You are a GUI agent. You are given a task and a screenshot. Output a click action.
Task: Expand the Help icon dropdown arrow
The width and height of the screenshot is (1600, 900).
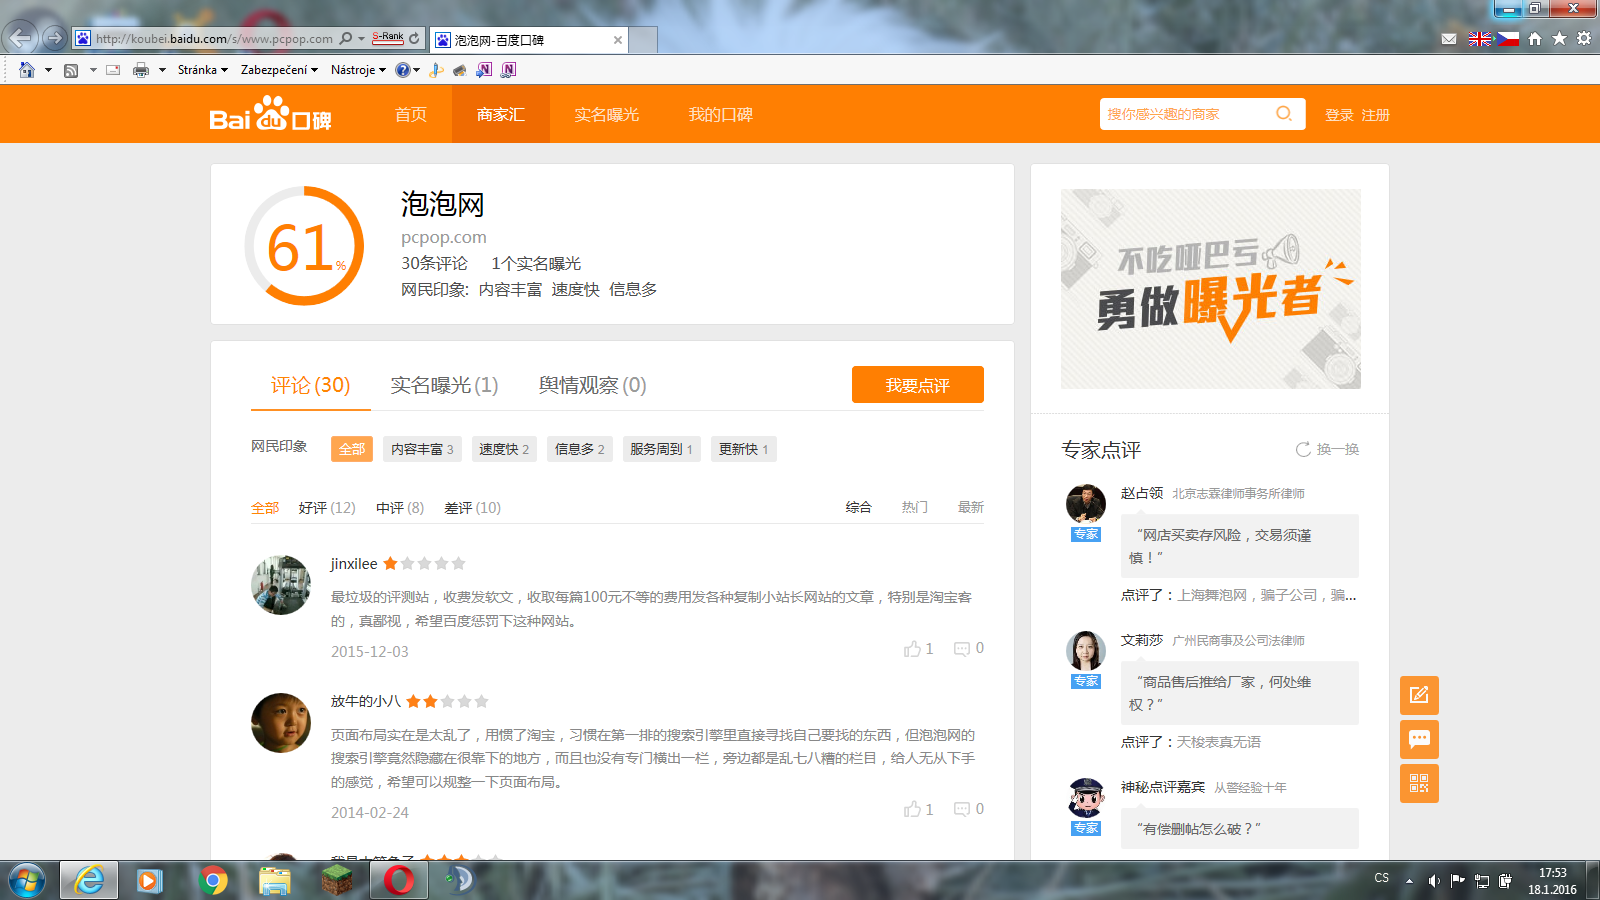point(417,70)
